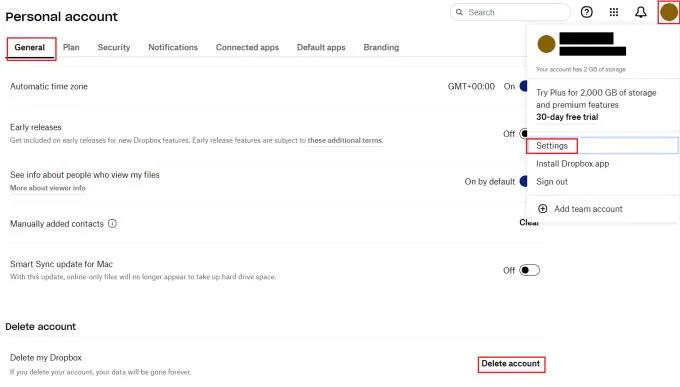Open the apps grid icon

(614, 12)
